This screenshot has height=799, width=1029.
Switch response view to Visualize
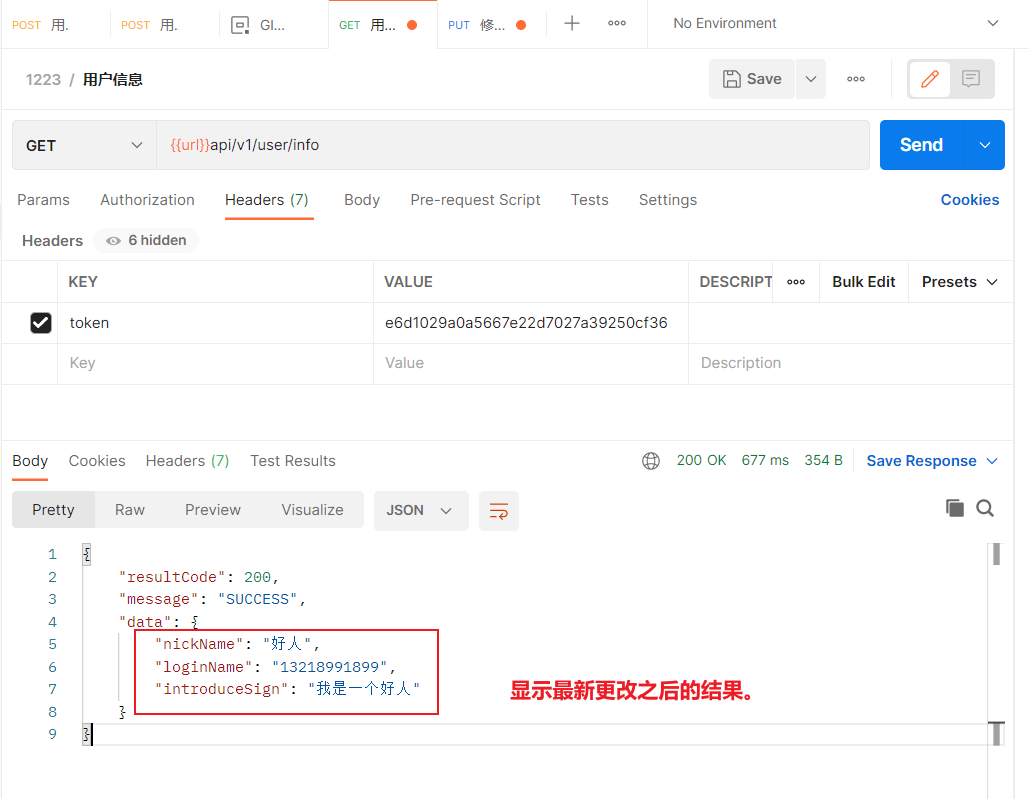(312, 510)
